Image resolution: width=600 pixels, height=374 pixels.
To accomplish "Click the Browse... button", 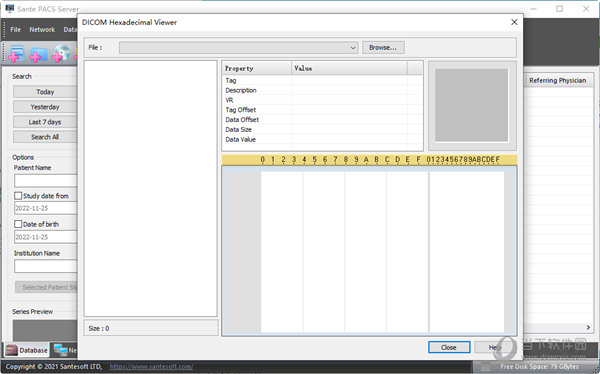I will click(x=383, y=47).
